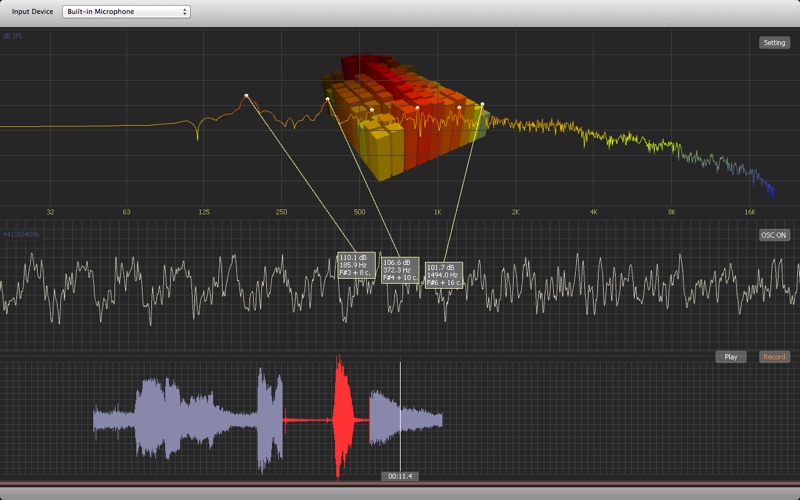The image size is (800, 500).
Task: Select the 185.9 Hz peak marker dot
Action: click(246, 96)
